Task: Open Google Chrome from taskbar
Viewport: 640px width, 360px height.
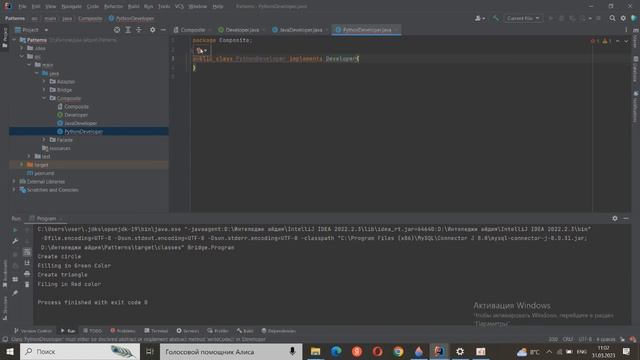Action: (x=398, y=351)
